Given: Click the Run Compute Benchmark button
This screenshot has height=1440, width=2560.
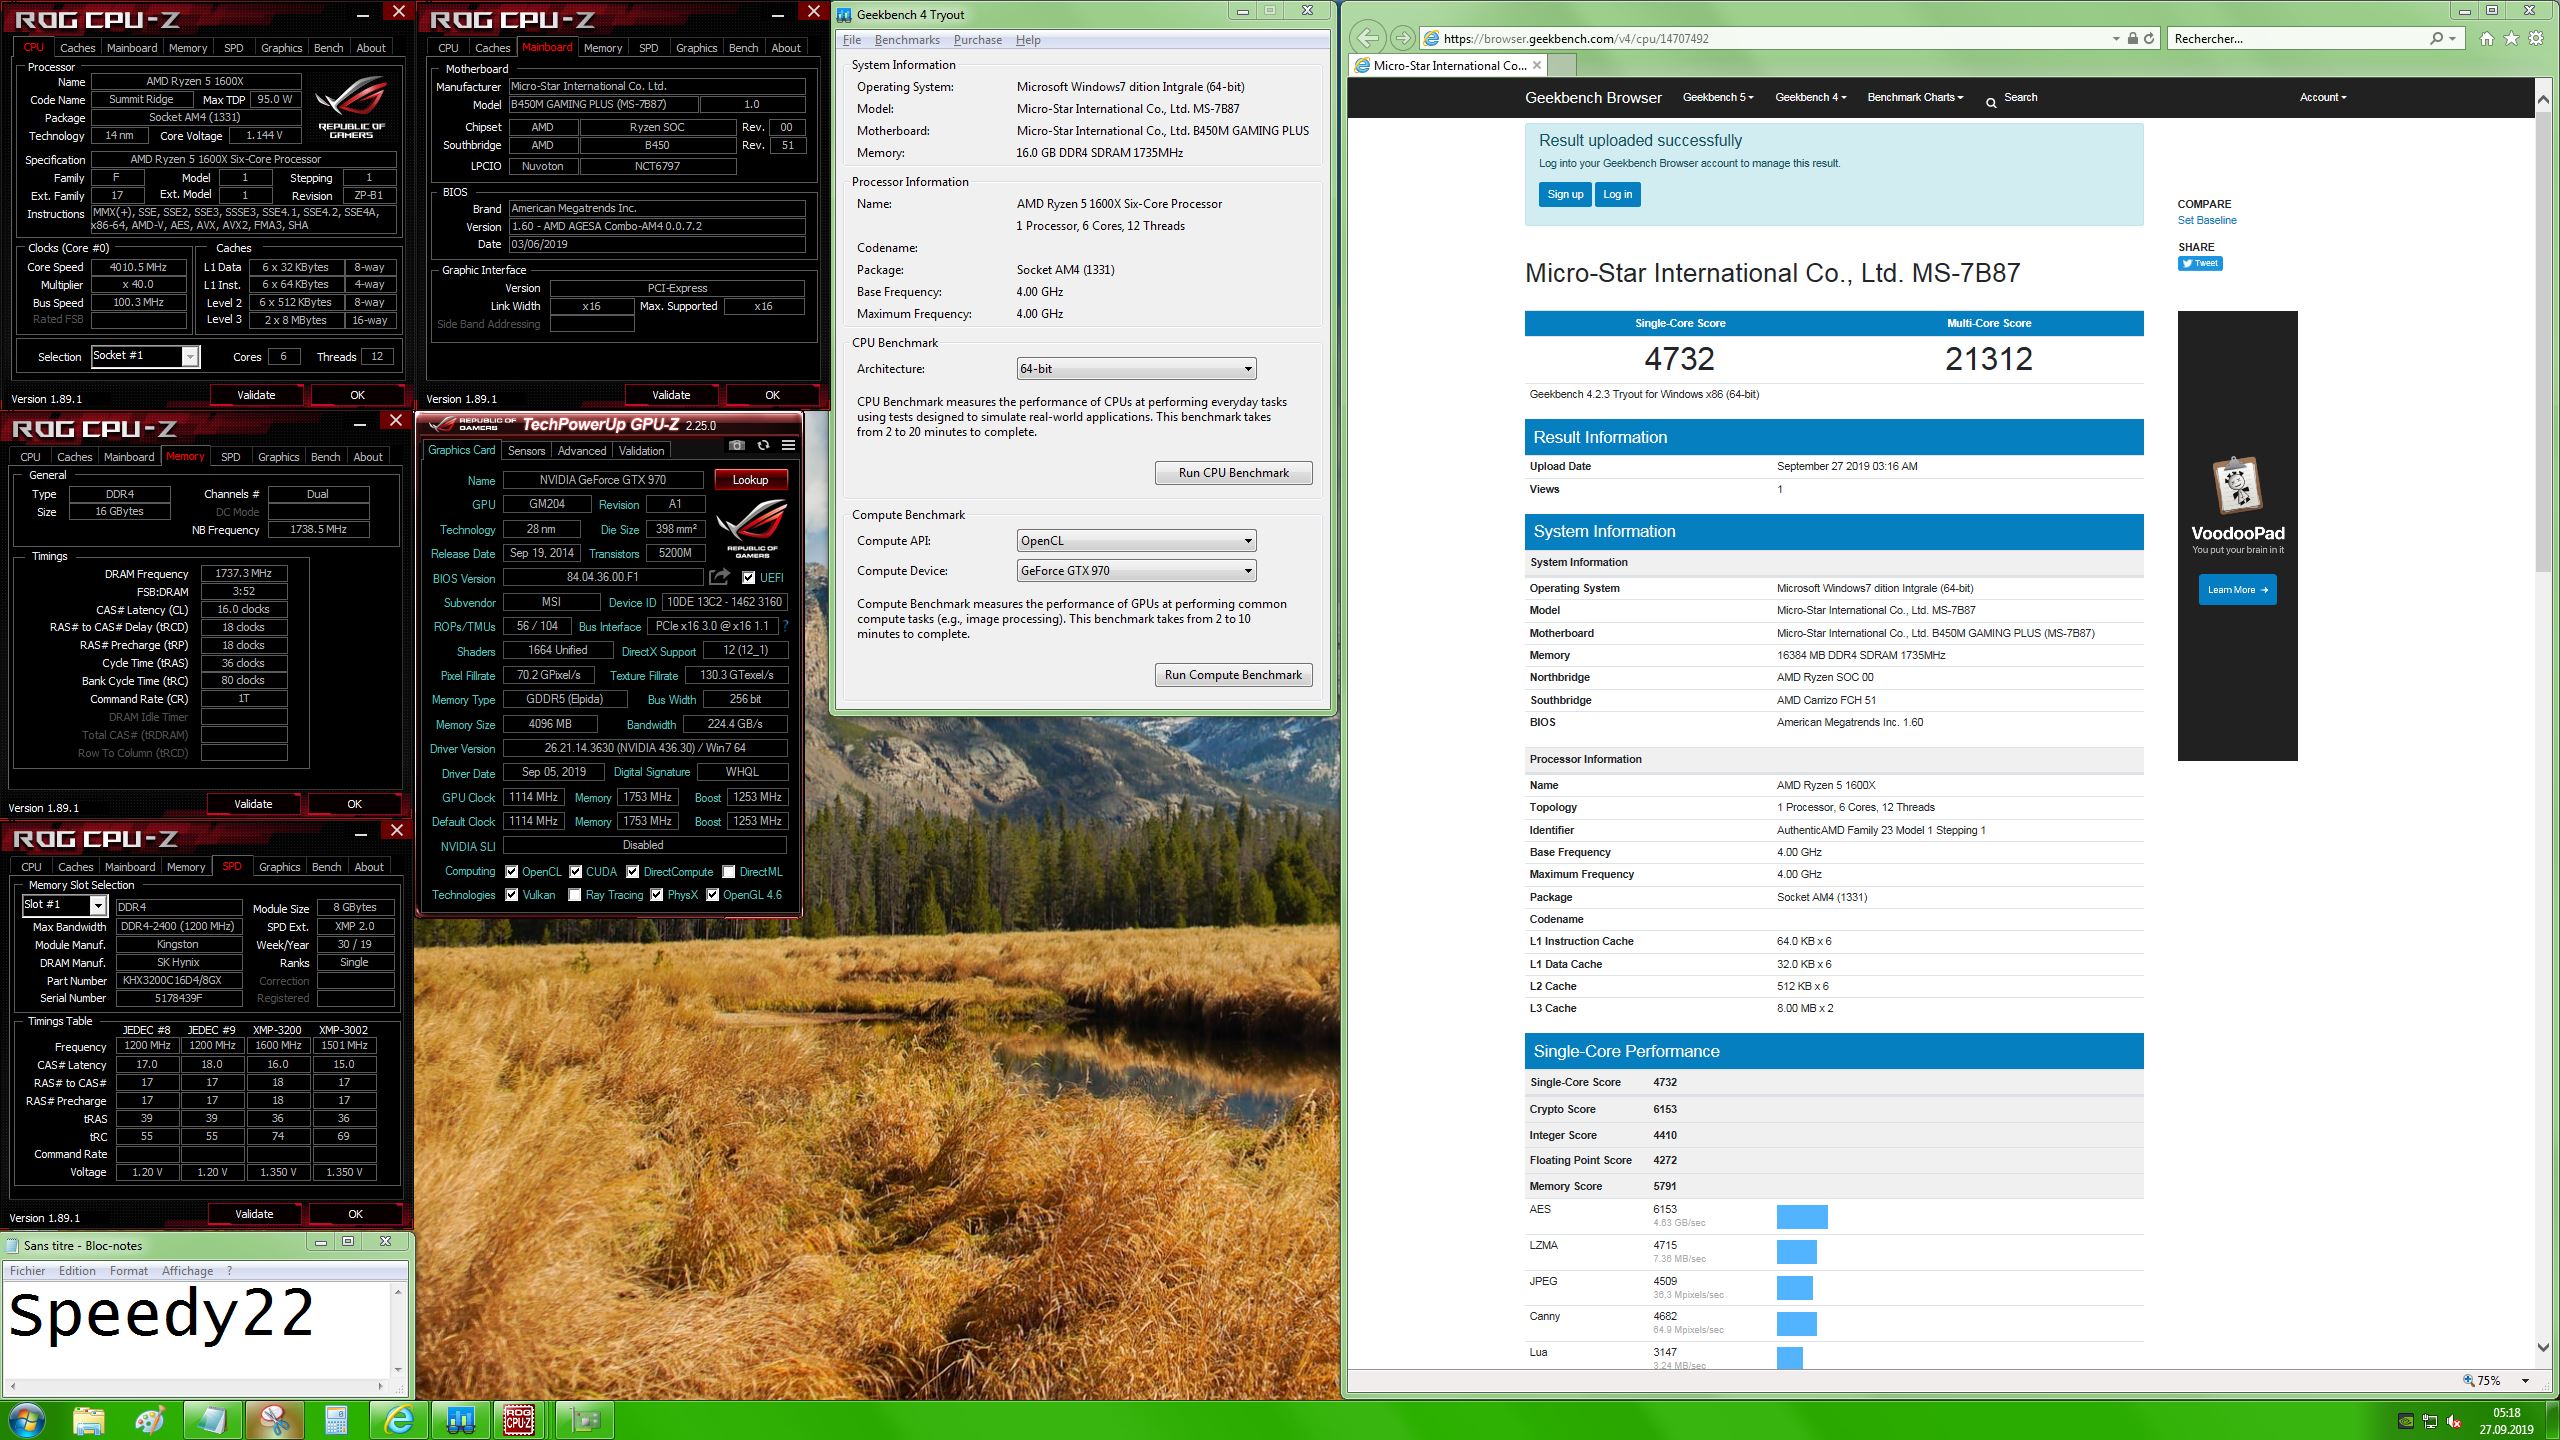Looking at the screenshot, I should tap(1233, 675).
